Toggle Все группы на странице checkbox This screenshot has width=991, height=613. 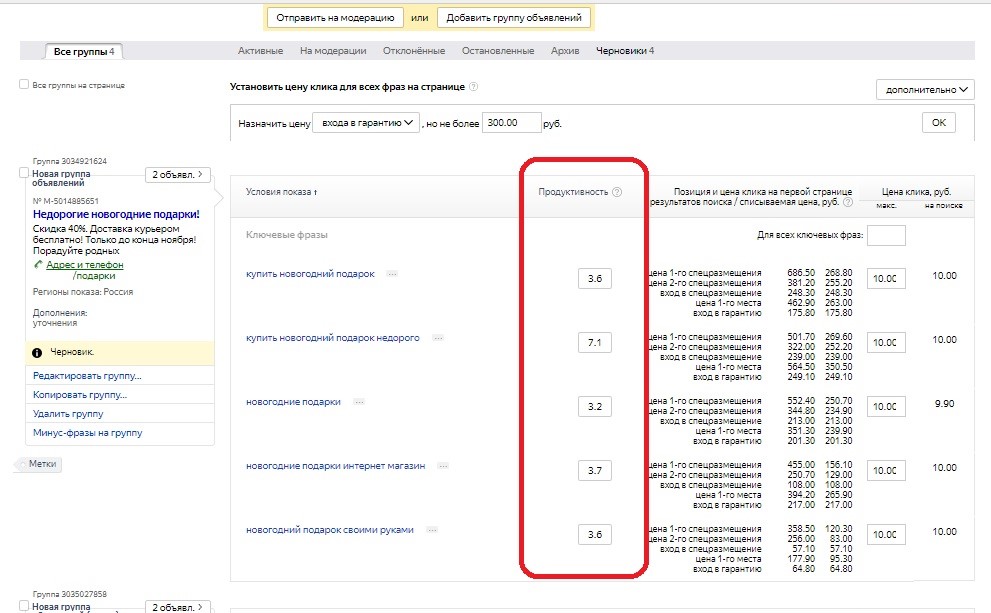[x=24, y=84]
